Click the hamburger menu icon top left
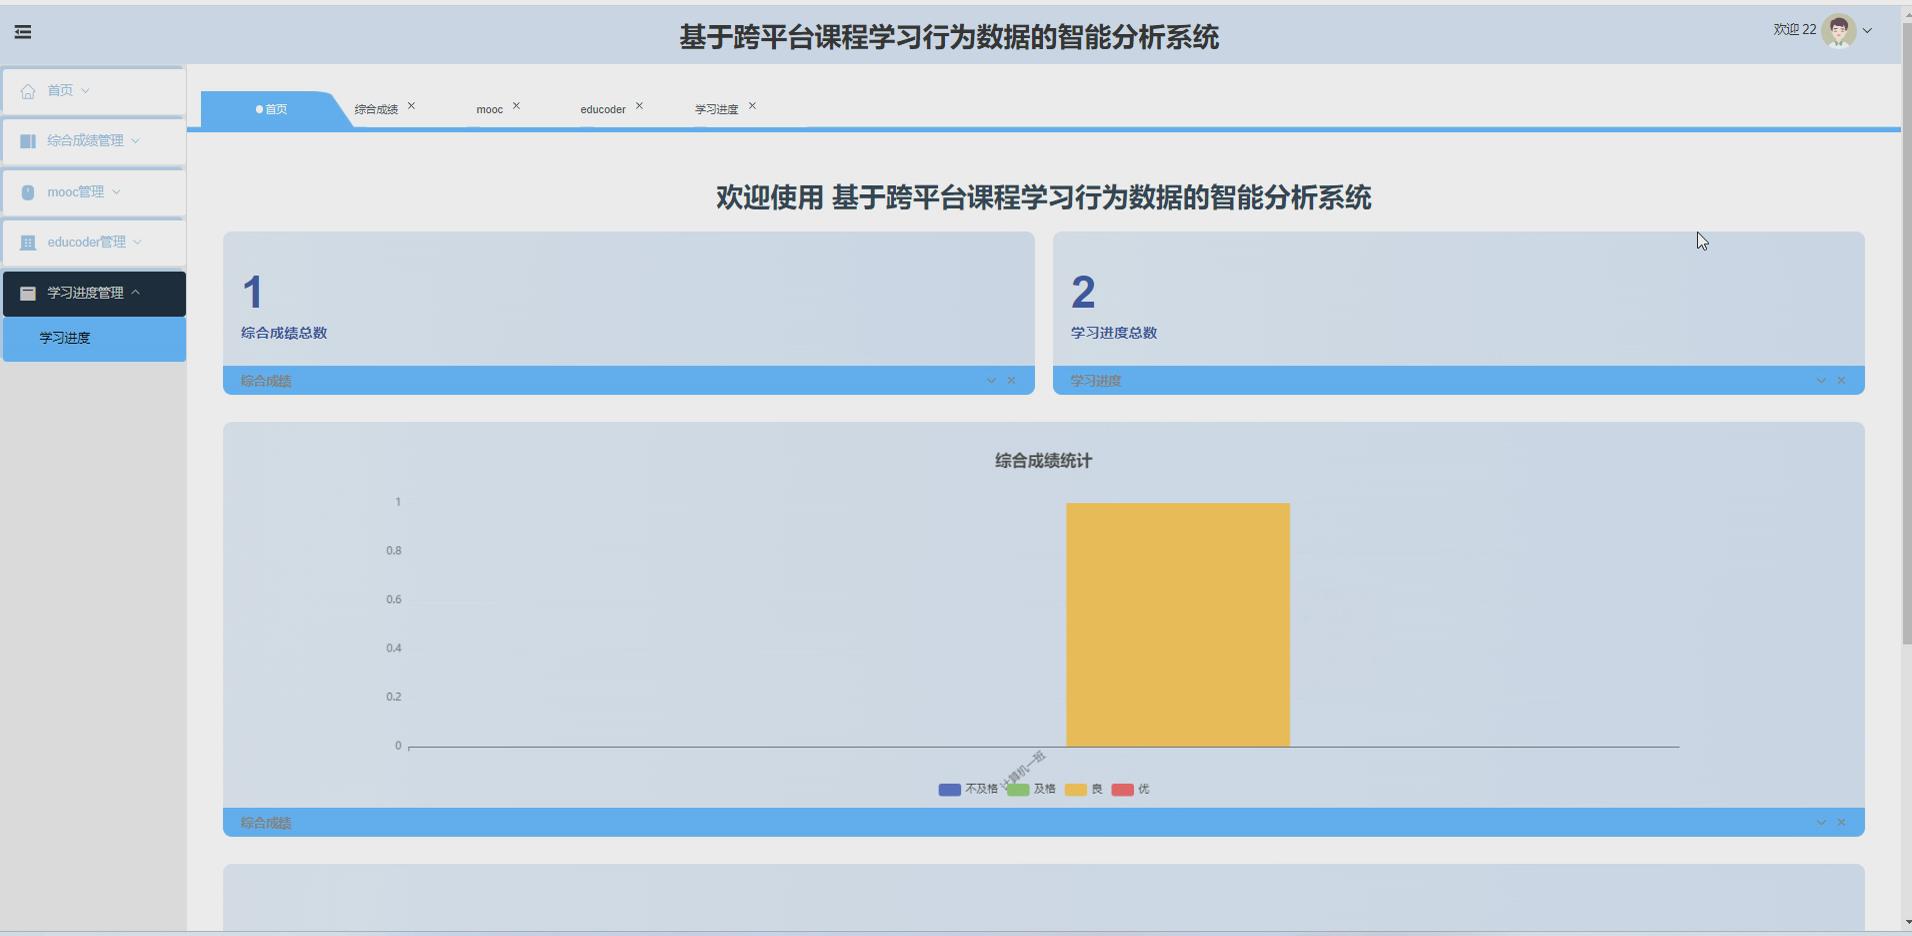This screenshot has height=936, width=1912. pyautogui.click(x=23, y=31)
